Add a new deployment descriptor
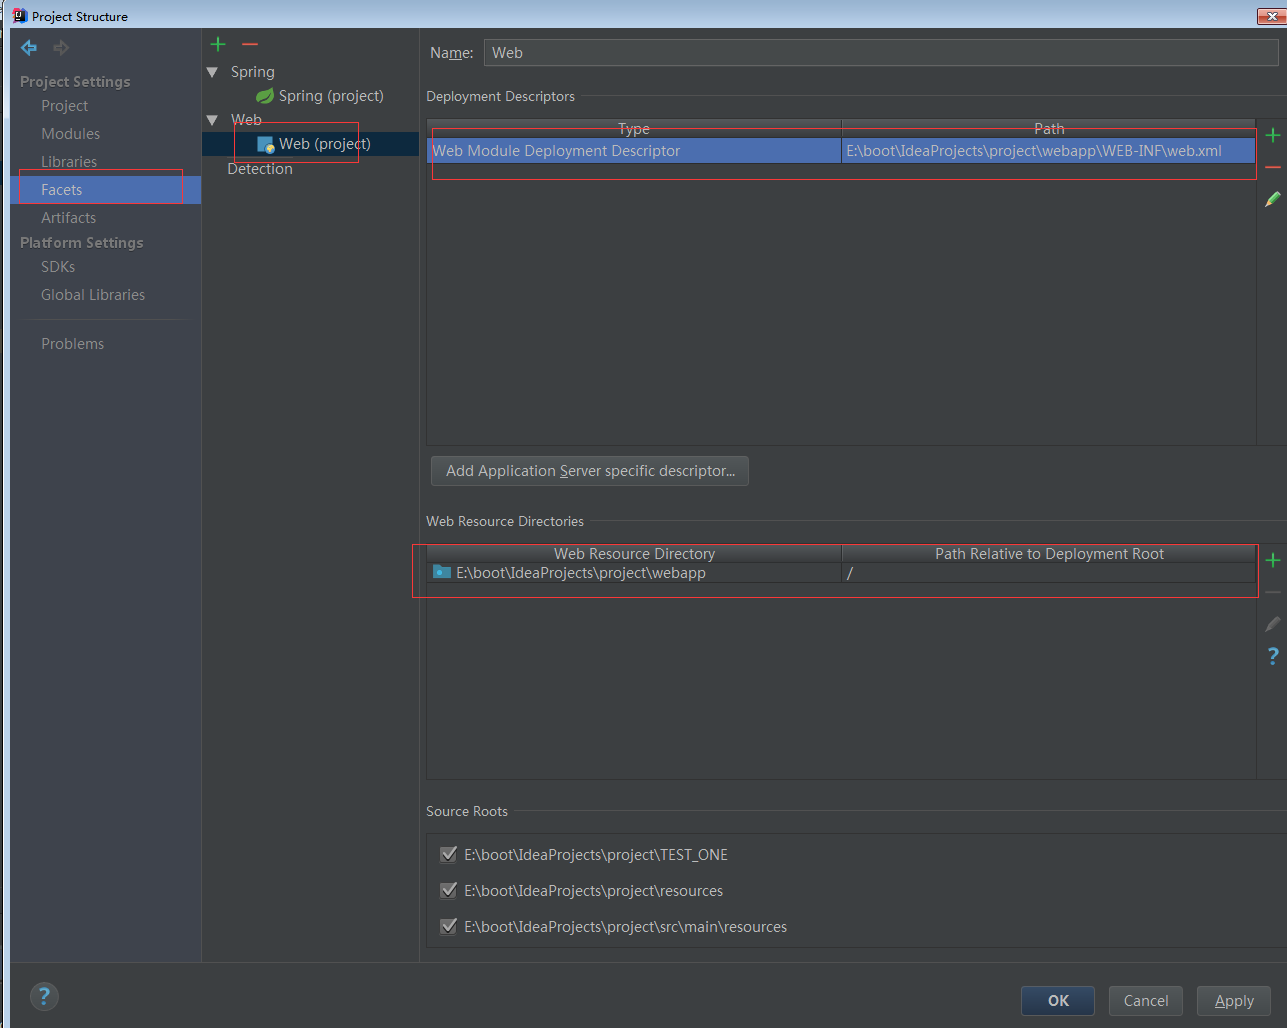This screenshot has width=1287, height=1028. point(1272,136)
